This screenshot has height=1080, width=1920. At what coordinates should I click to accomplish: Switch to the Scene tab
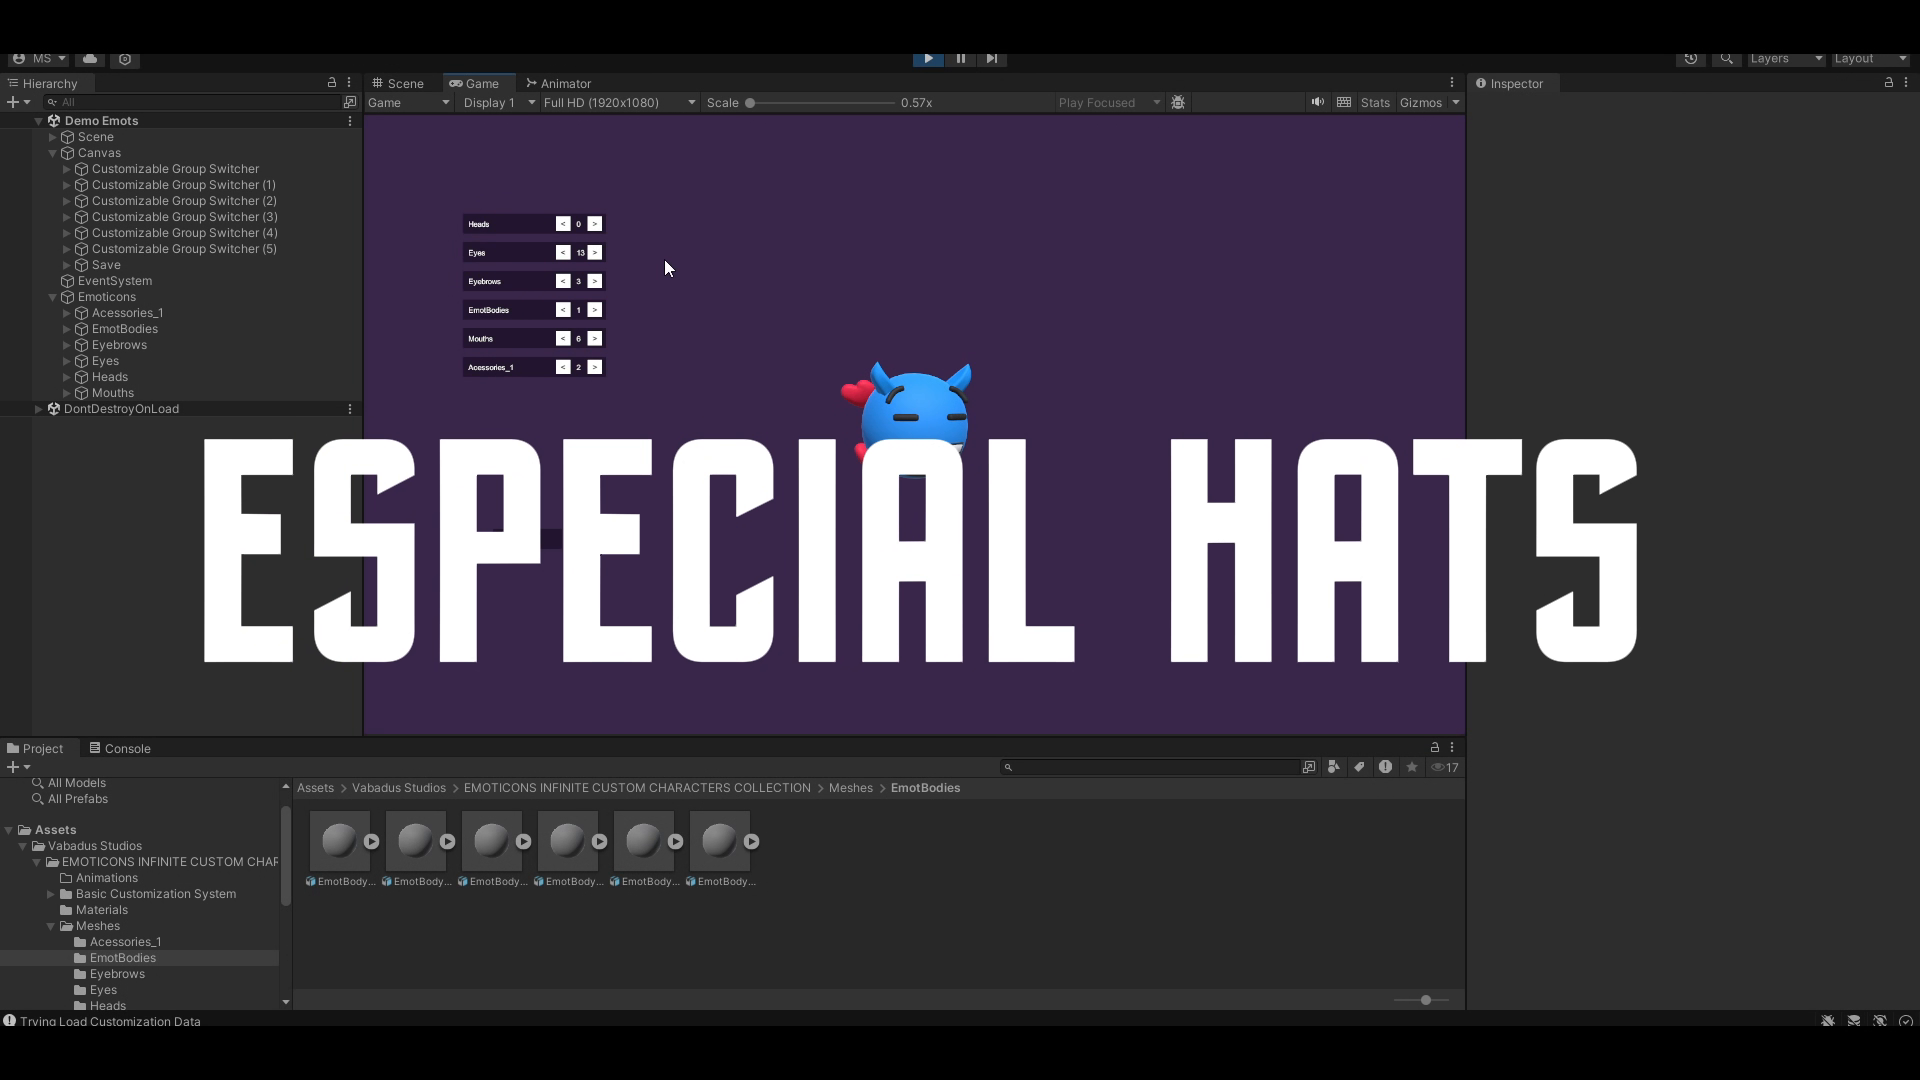pos(398,83)
